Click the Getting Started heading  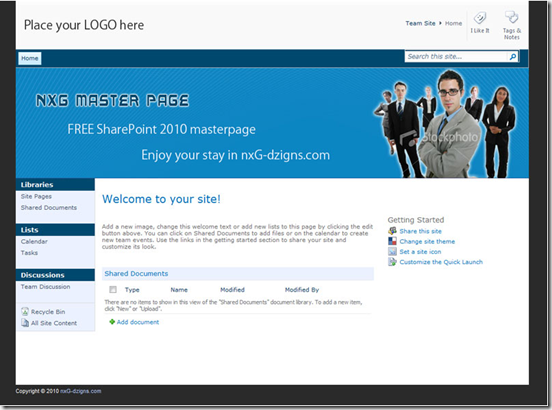pos(416,220)
